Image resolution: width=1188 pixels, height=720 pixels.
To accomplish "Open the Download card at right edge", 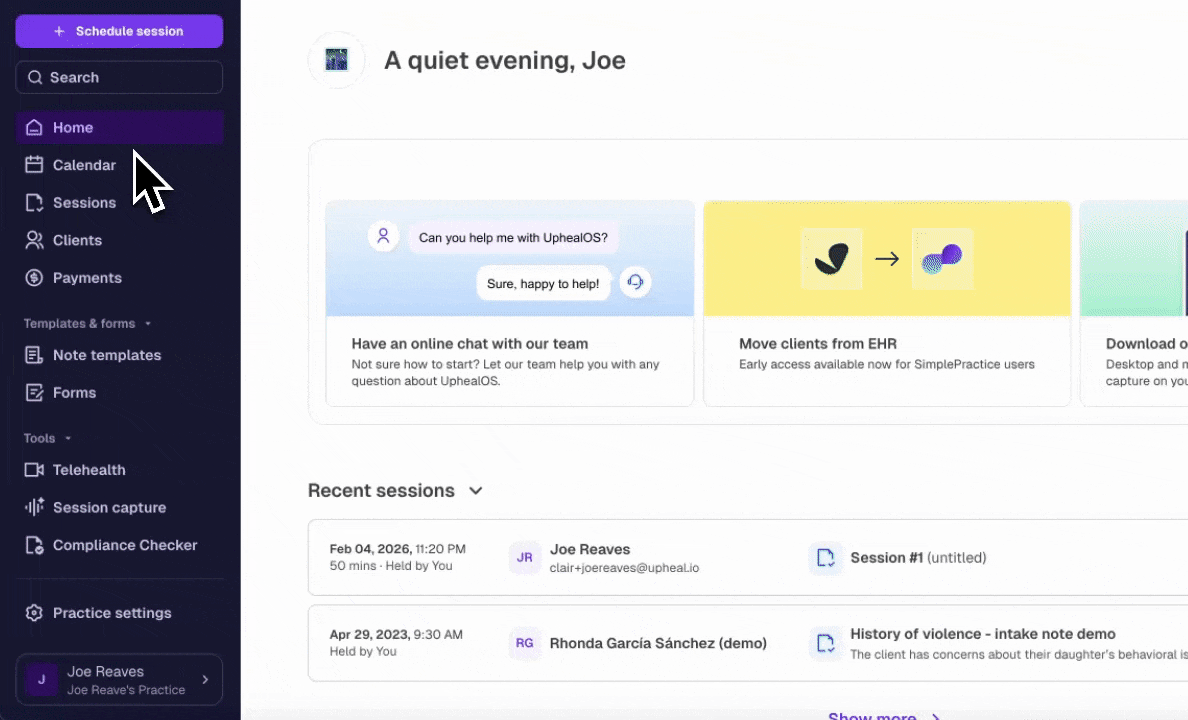I will coord(1134,303).
